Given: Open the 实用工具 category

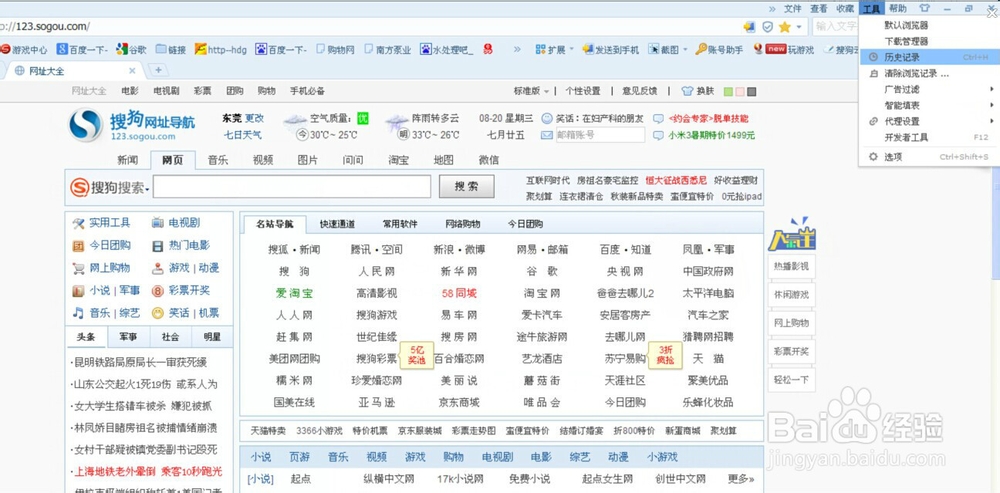Looking at the screenshot, I should coord(102,223).
